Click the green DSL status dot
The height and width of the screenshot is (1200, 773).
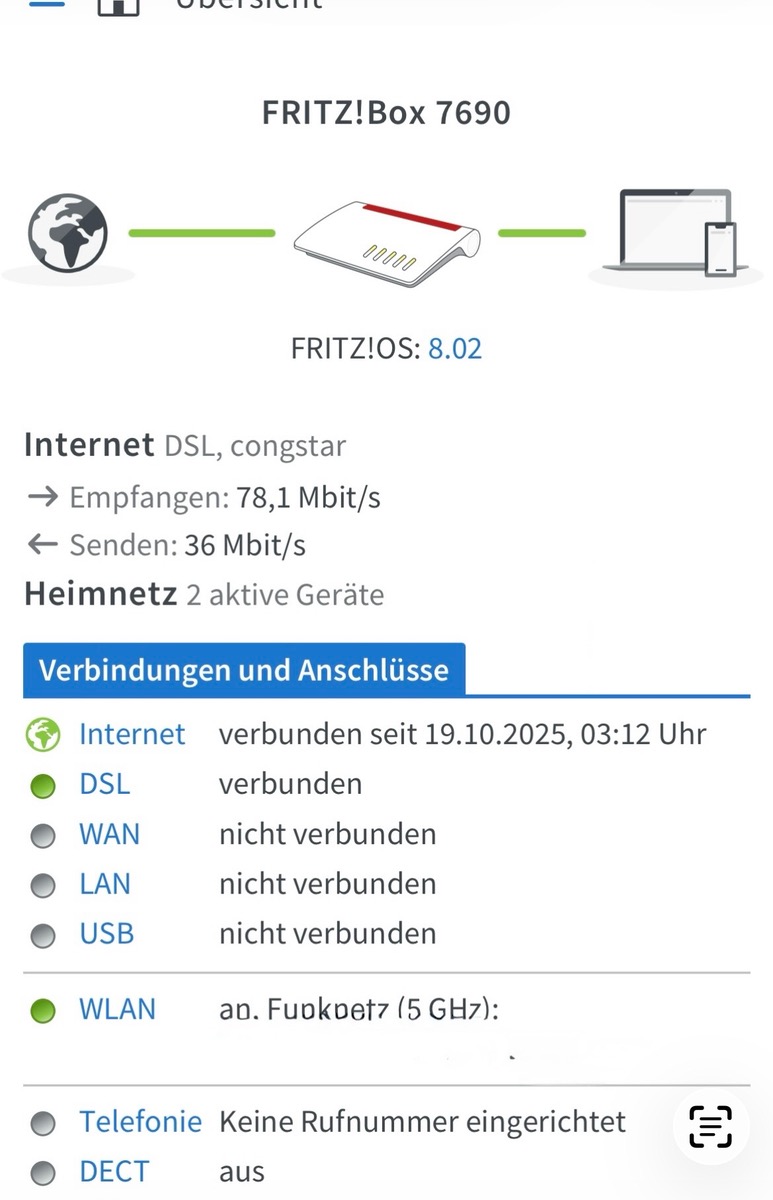43,786
